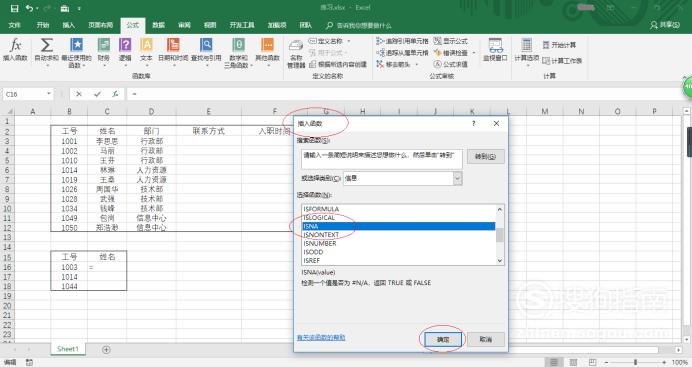Click the small fx icon beside formula bar

(115, 94)
